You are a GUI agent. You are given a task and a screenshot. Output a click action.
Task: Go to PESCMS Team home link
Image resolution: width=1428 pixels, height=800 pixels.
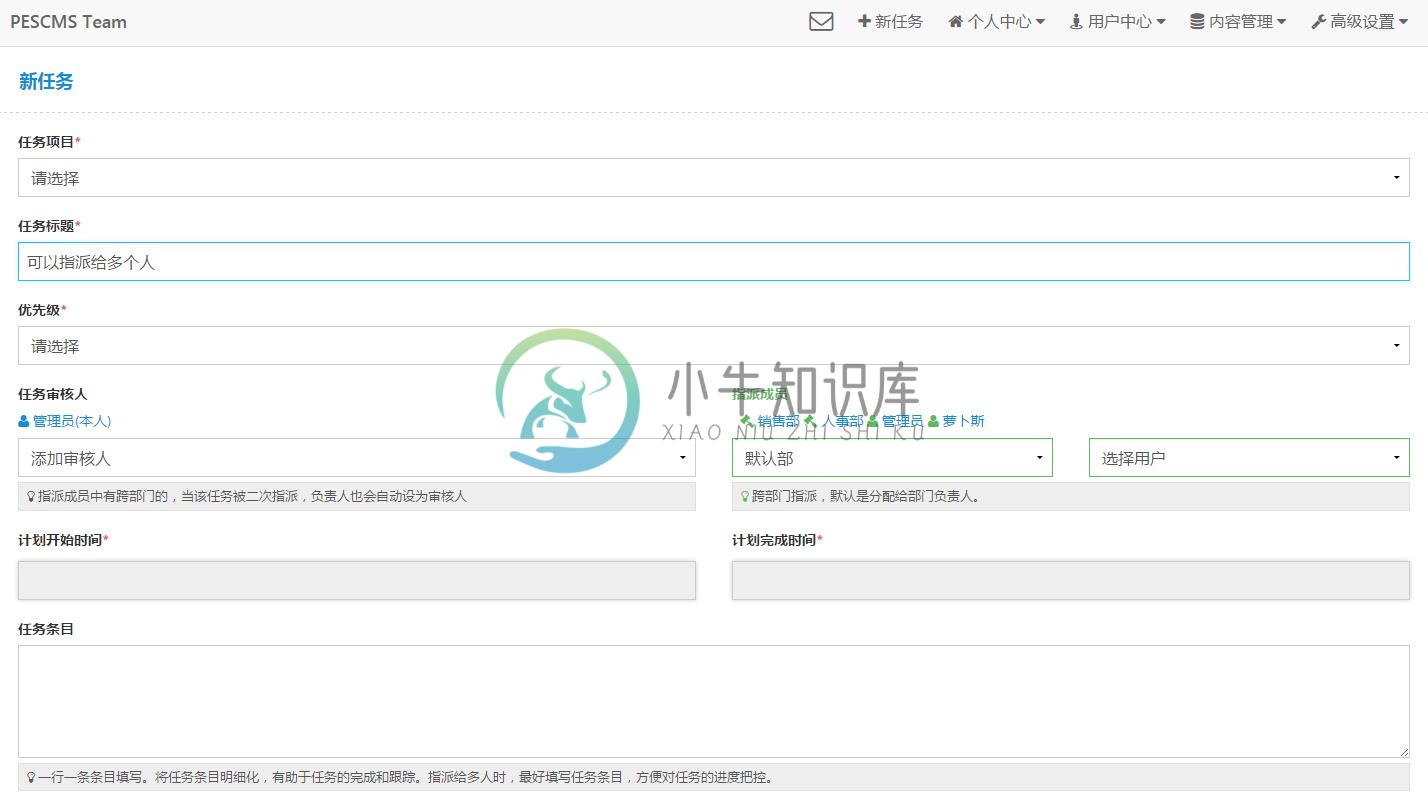click(x=68, y=21)
